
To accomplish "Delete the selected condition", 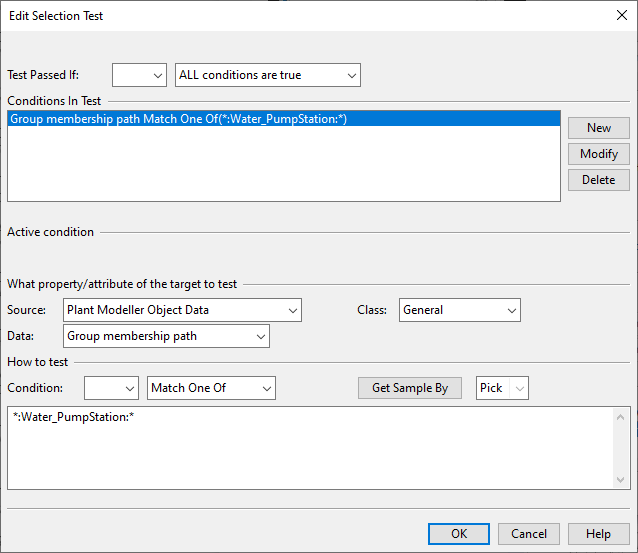I will [x=599, y=180].
